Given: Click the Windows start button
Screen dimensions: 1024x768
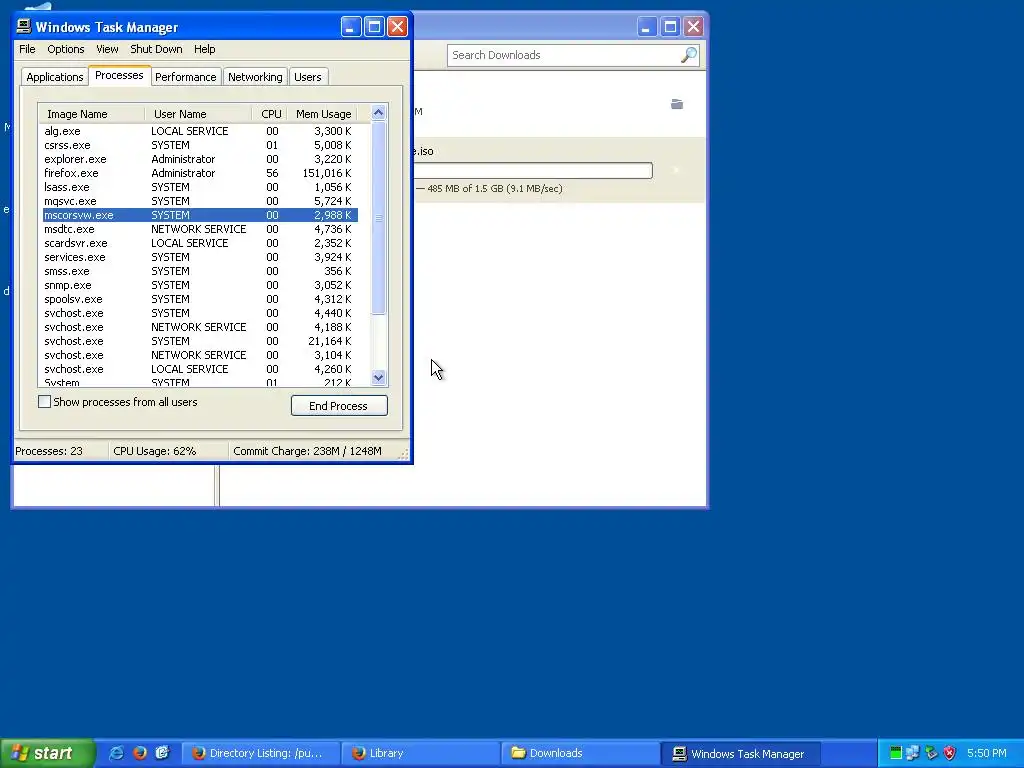Looking at the screenshot, I should [47, 753].
